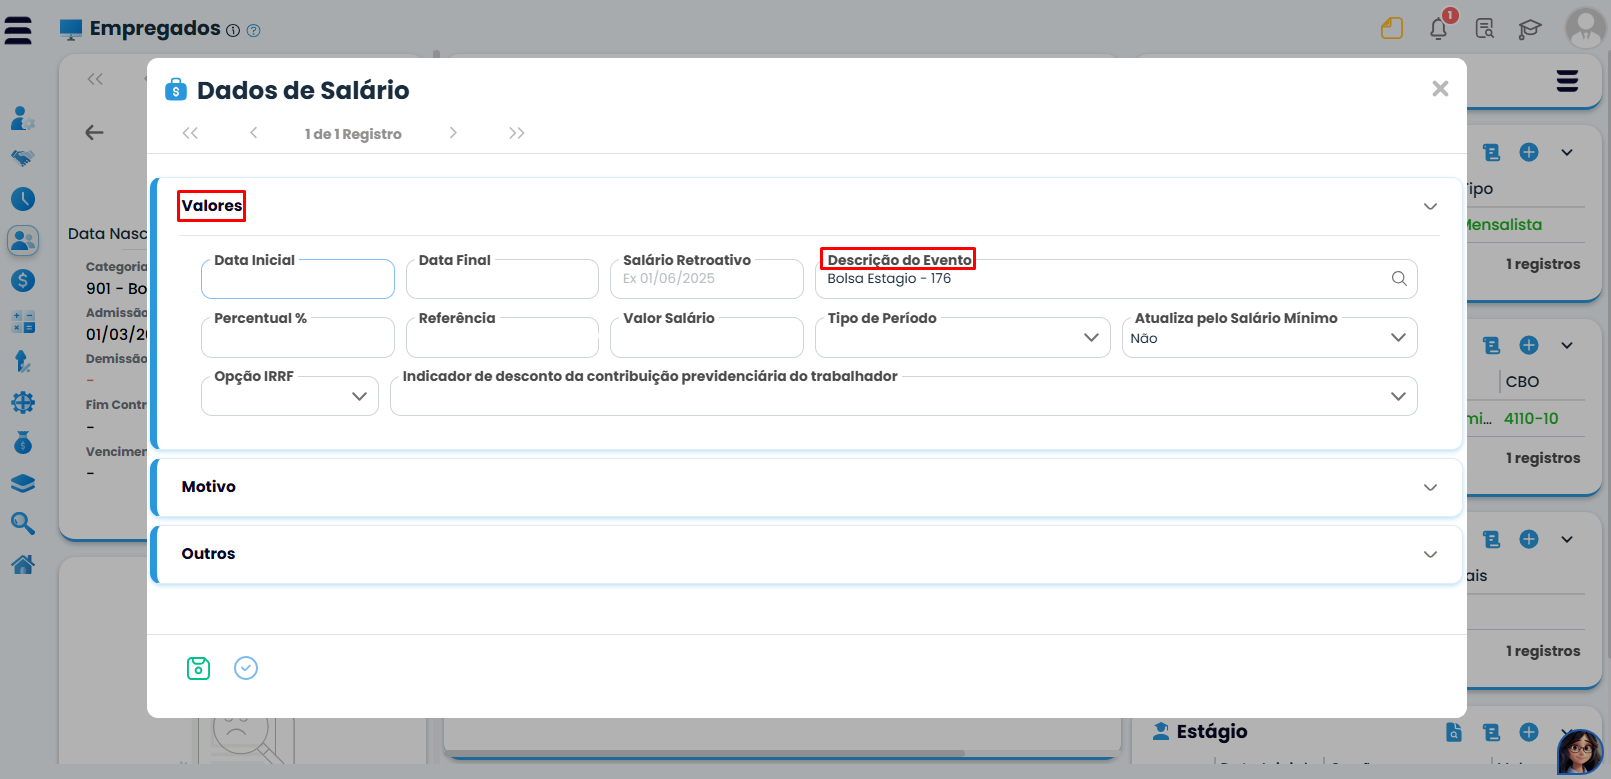Click the circular confirm checkmark icon

point(246,668)
